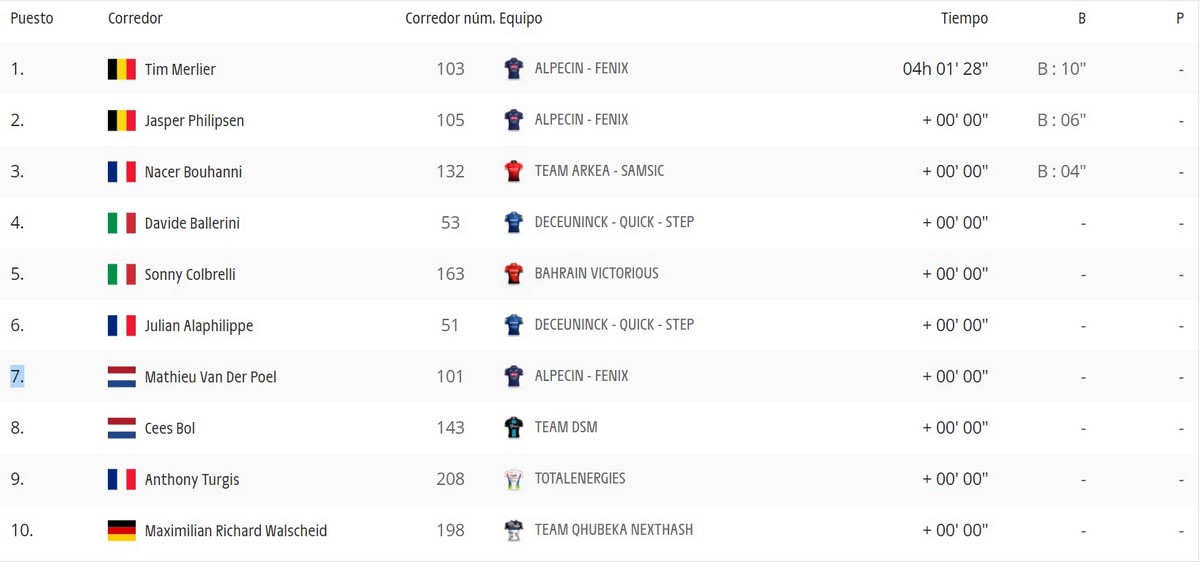Screen dimensions: 1200x562
Task: Open Mathieu Van Der Poel rider page
Action: [211, 377]
